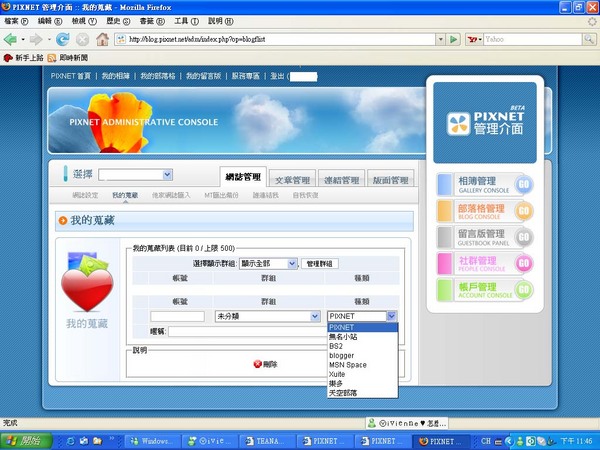Viewport: 600px width, 450px height.
Task: Choose 樂多 from the type list
Action: 362,383
